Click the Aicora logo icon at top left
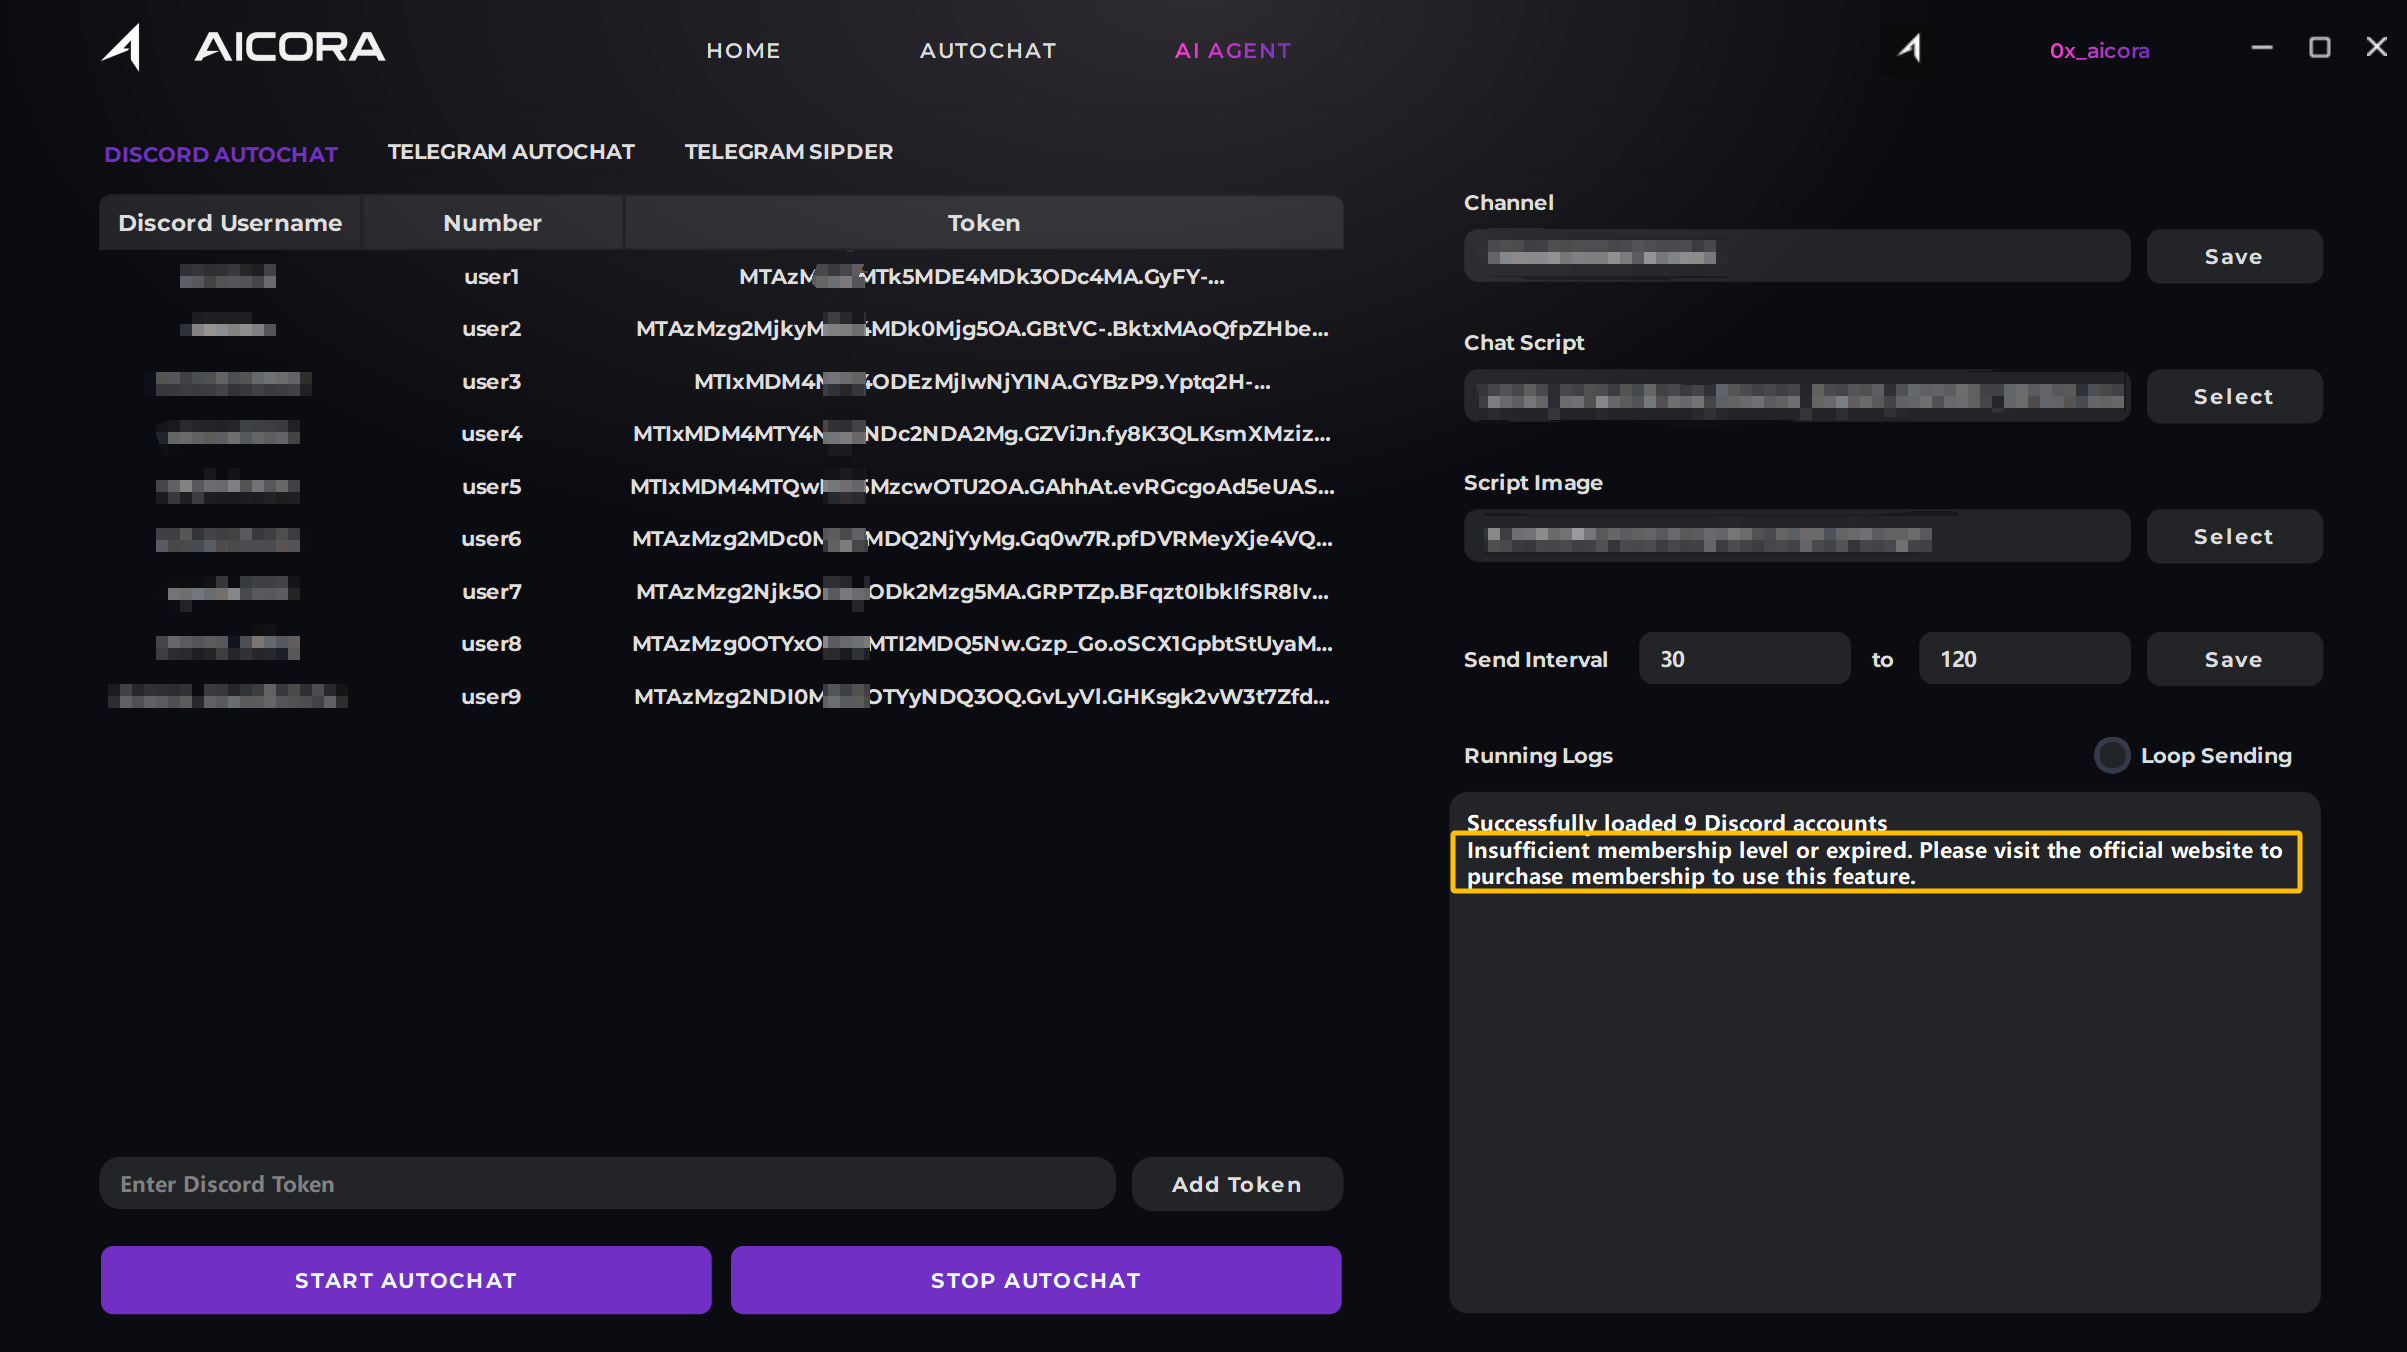 click(x=123, y=47)
